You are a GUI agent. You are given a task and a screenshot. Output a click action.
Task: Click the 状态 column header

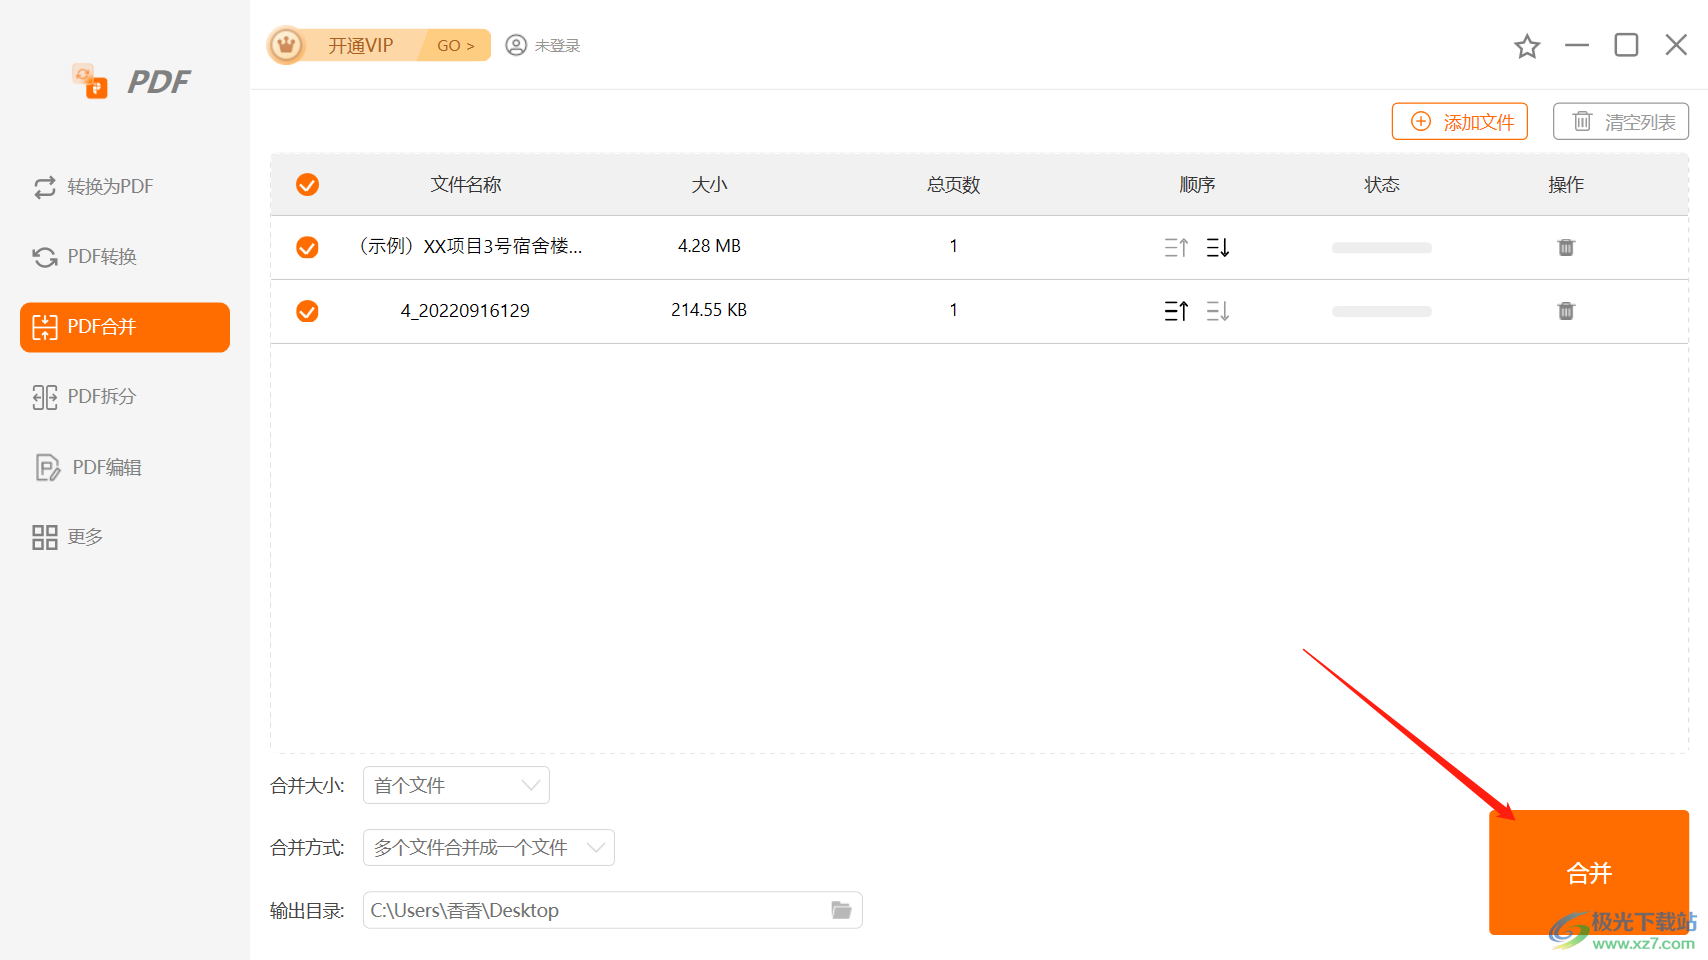1382,185
